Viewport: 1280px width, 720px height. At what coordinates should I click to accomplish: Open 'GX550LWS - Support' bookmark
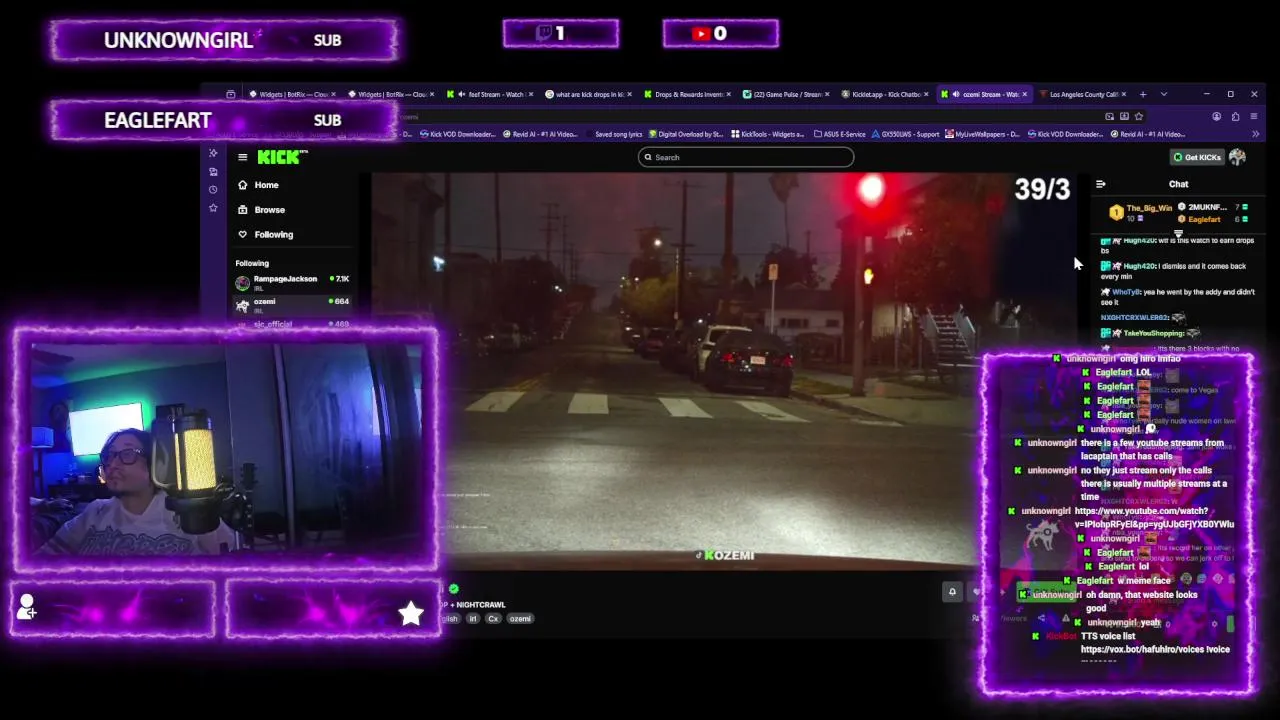point(907,134)
